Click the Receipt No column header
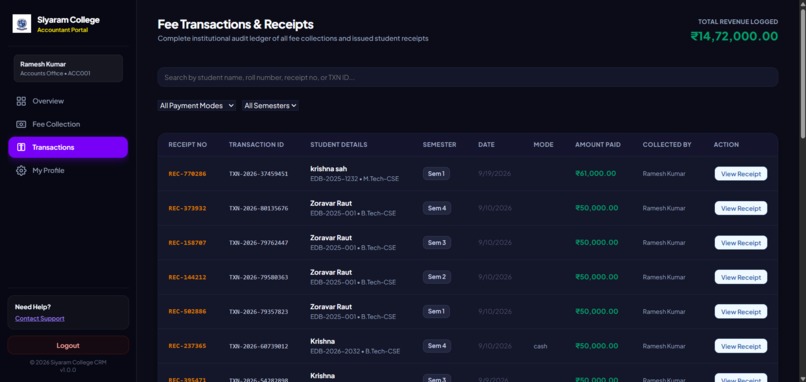 pyautogui.click(x=188, y=144)
